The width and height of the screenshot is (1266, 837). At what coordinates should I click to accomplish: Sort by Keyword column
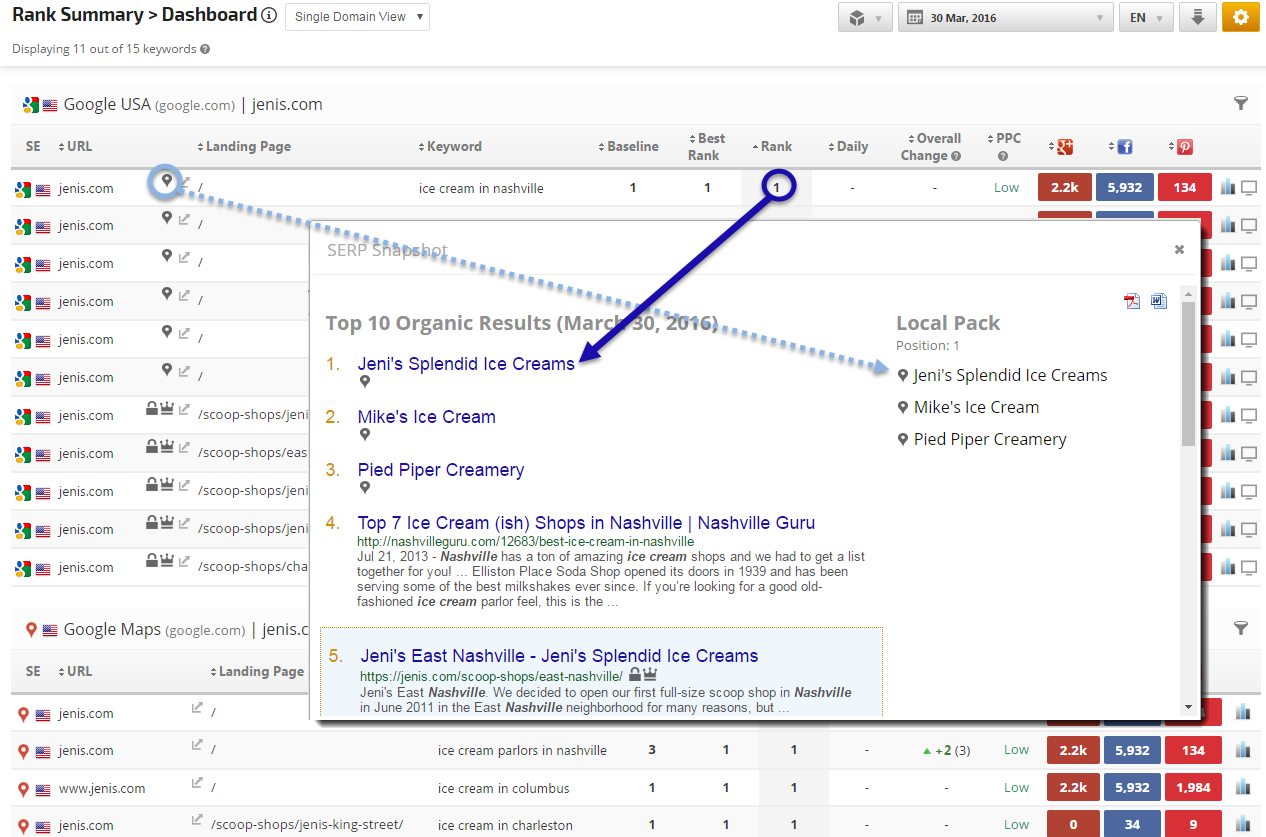tap(450, 146)
